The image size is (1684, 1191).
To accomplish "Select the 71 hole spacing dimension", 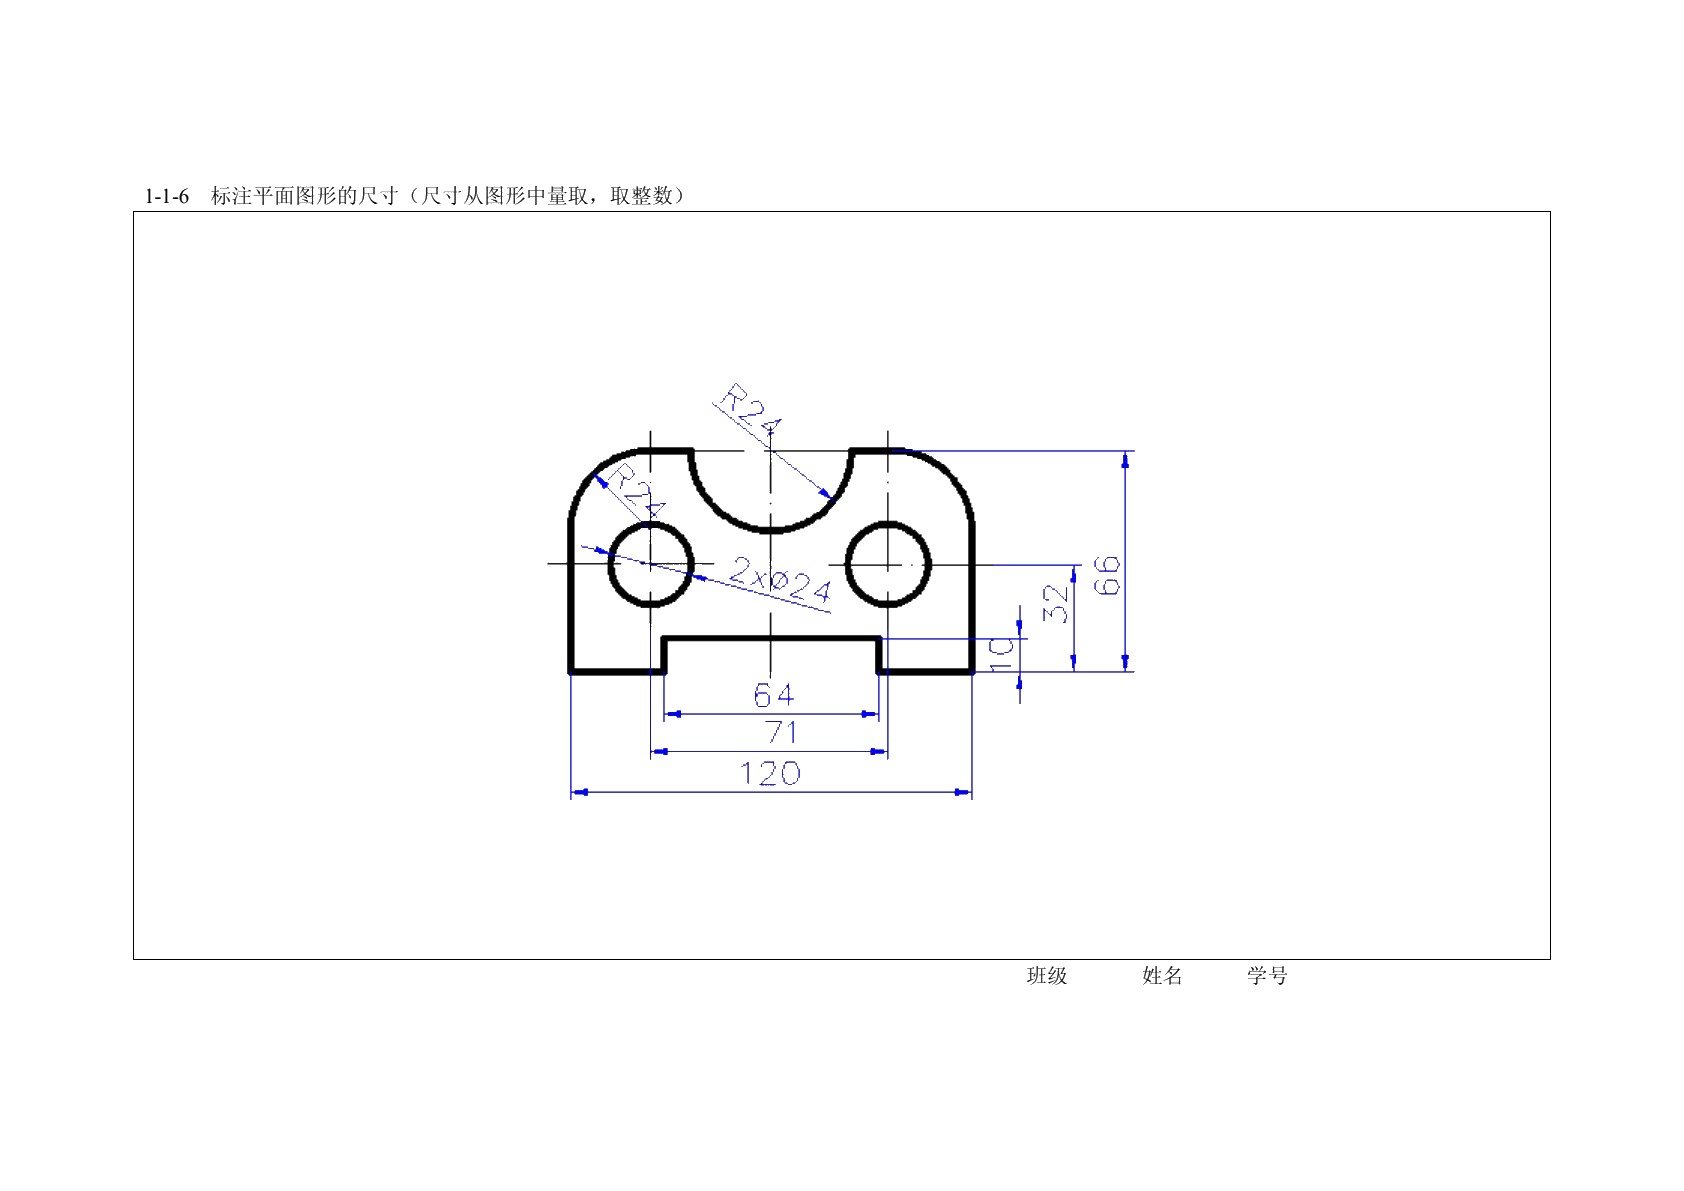I will (x=781, y=733).
